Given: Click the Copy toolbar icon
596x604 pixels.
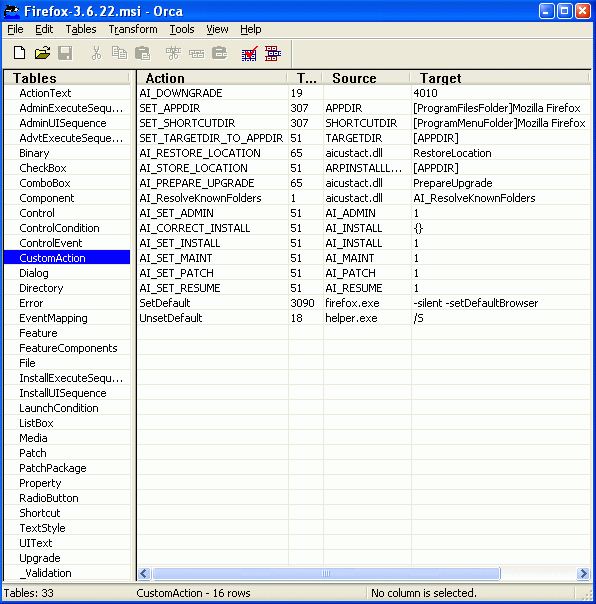Looking at the screenshot, I should (x=119, y=53).
